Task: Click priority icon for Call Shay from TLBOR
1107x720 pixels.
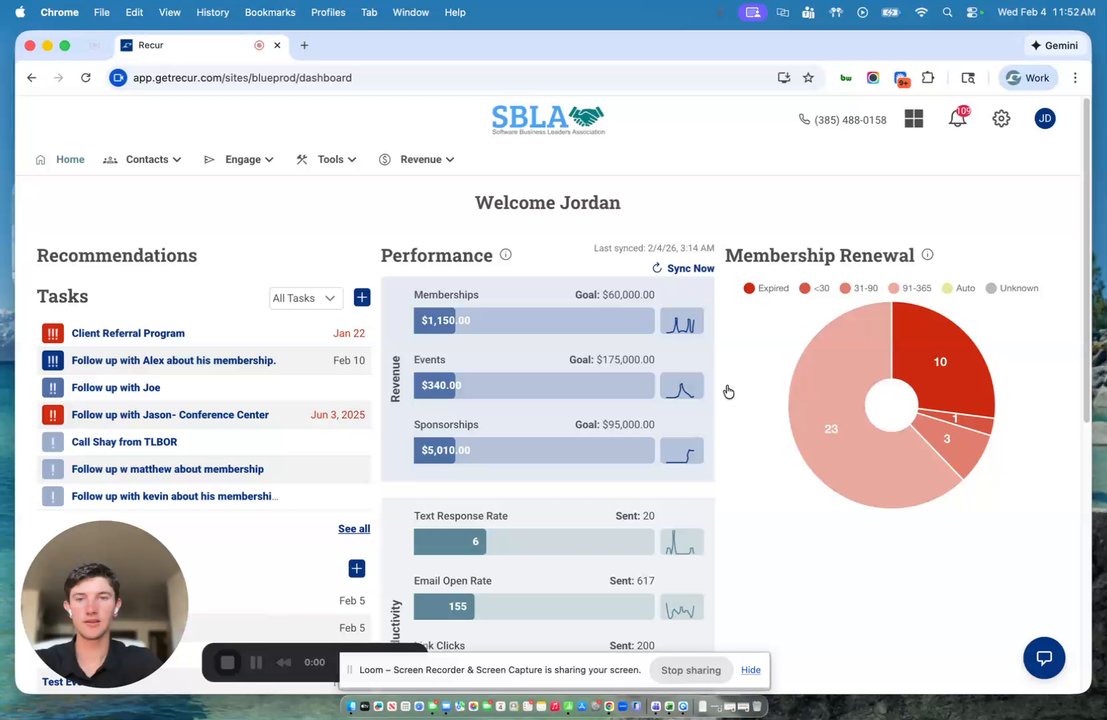Action: (x=53, y=442)
